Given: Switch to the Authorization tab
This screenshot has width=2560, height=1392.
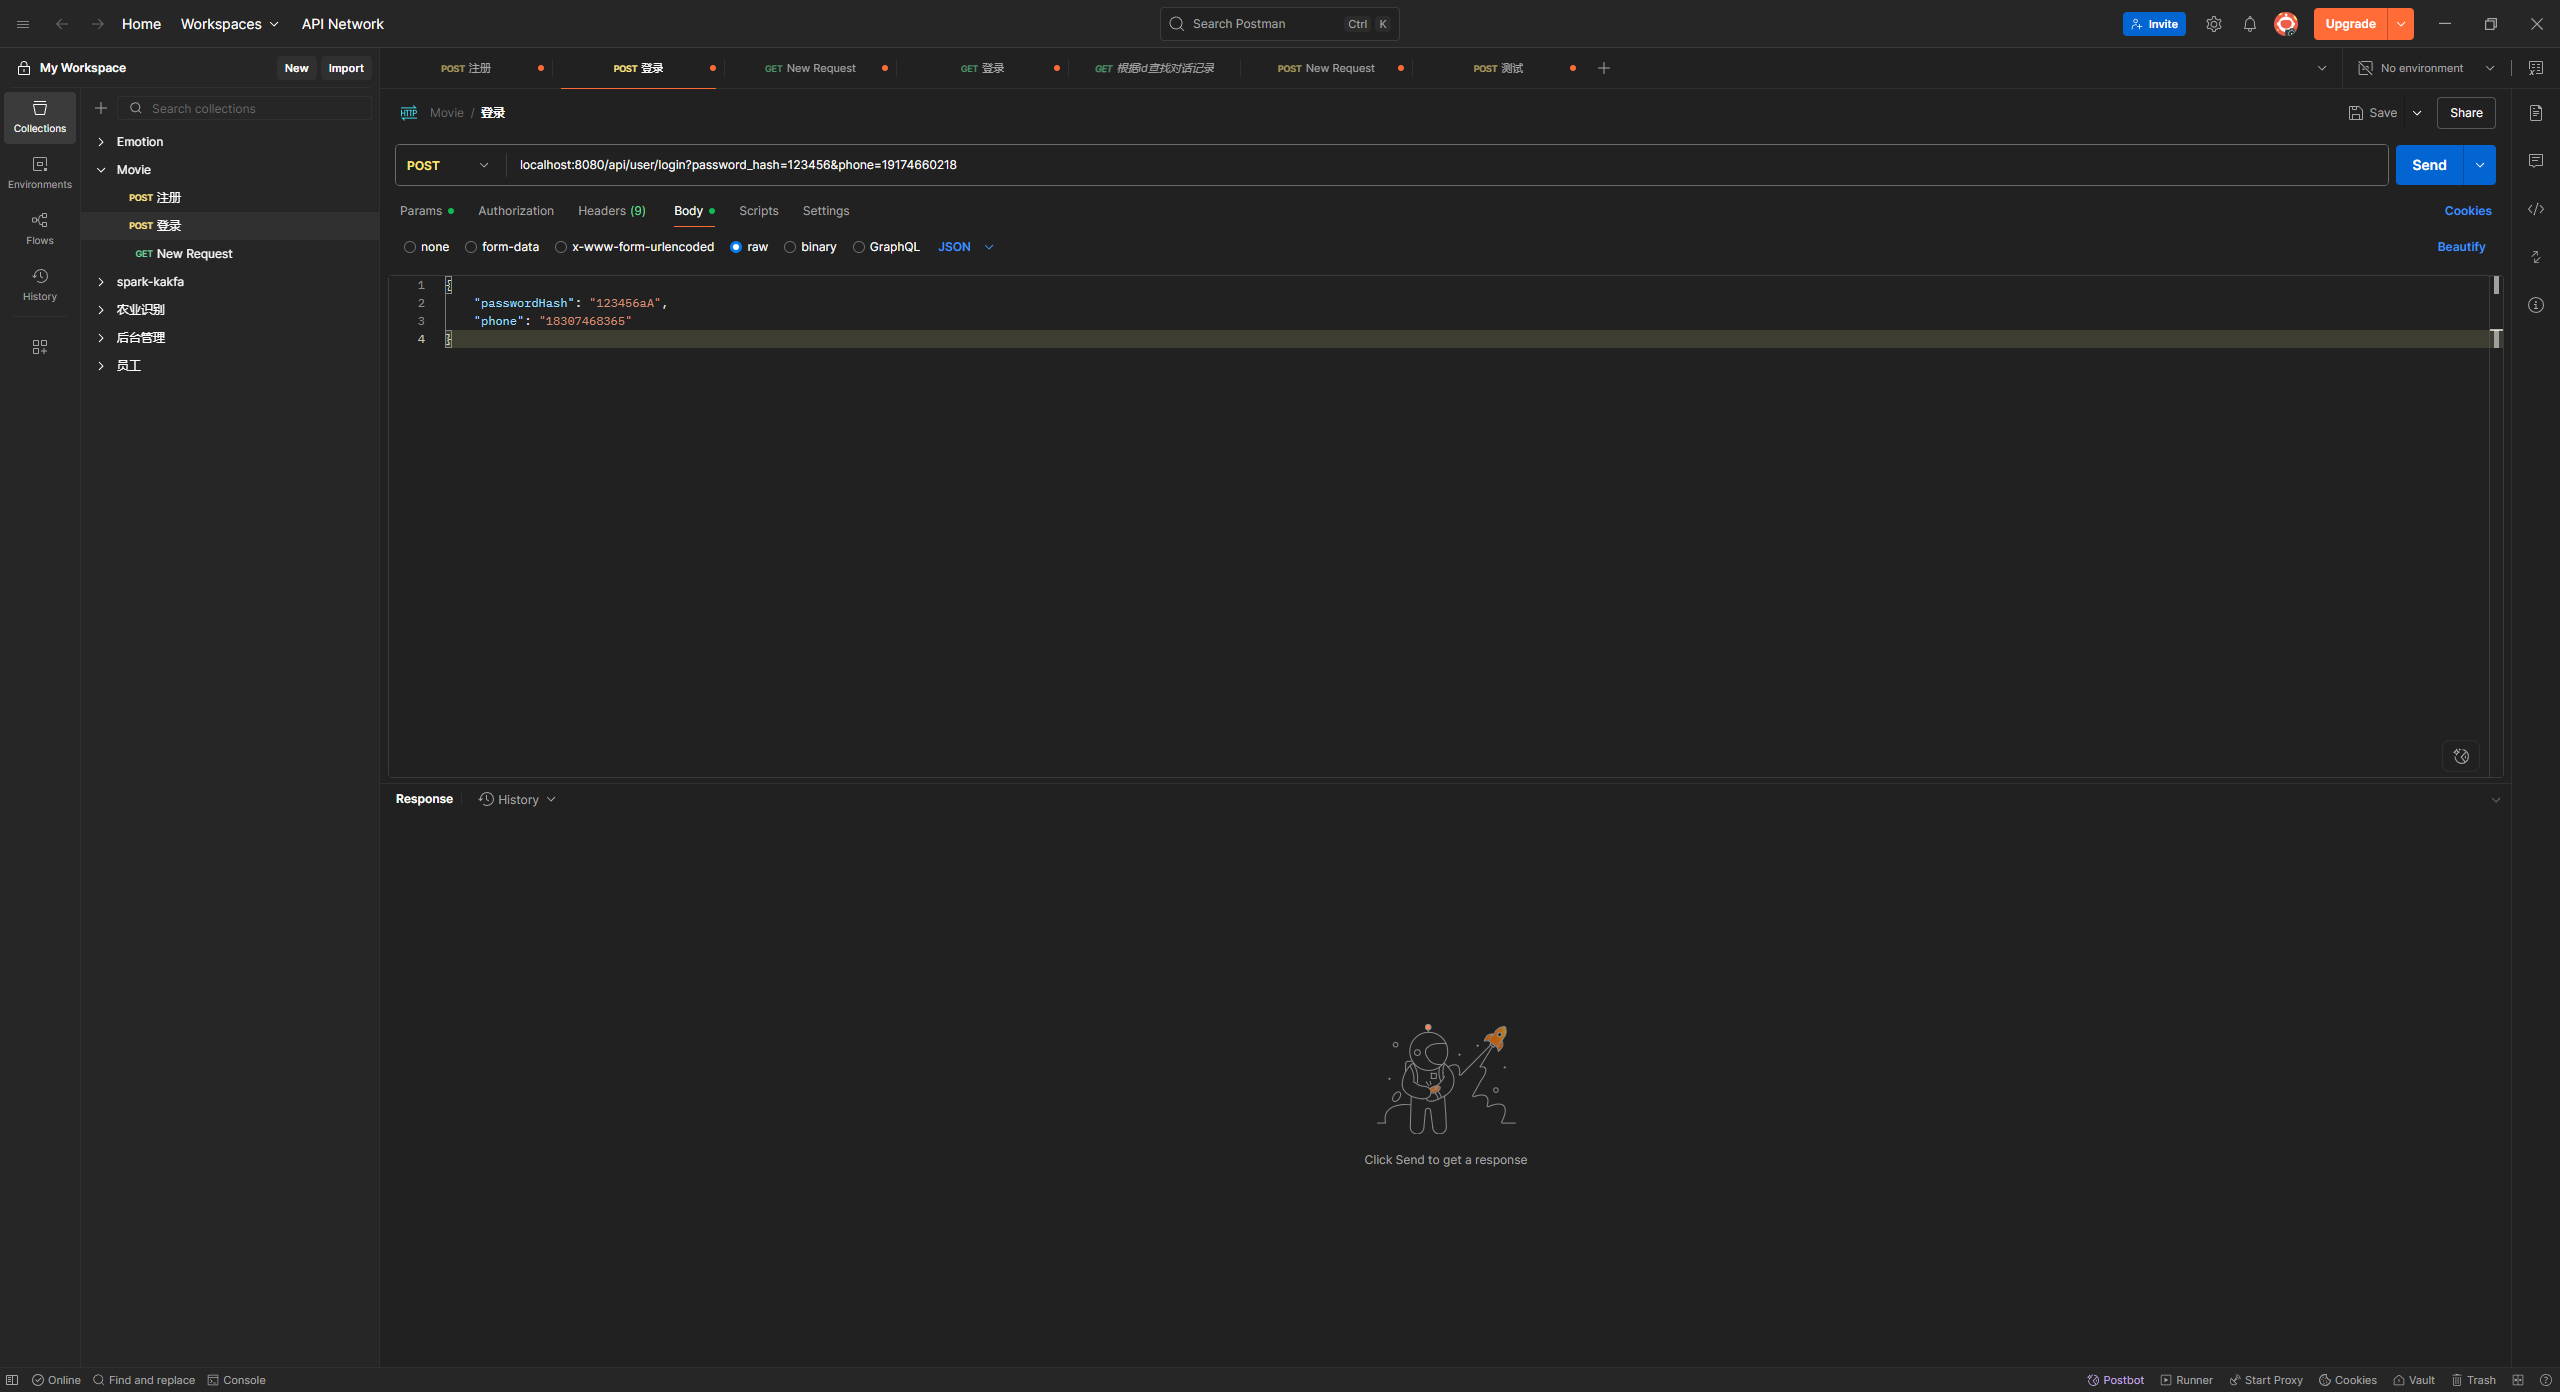Looking at the screenshot, I should (515, 211).
